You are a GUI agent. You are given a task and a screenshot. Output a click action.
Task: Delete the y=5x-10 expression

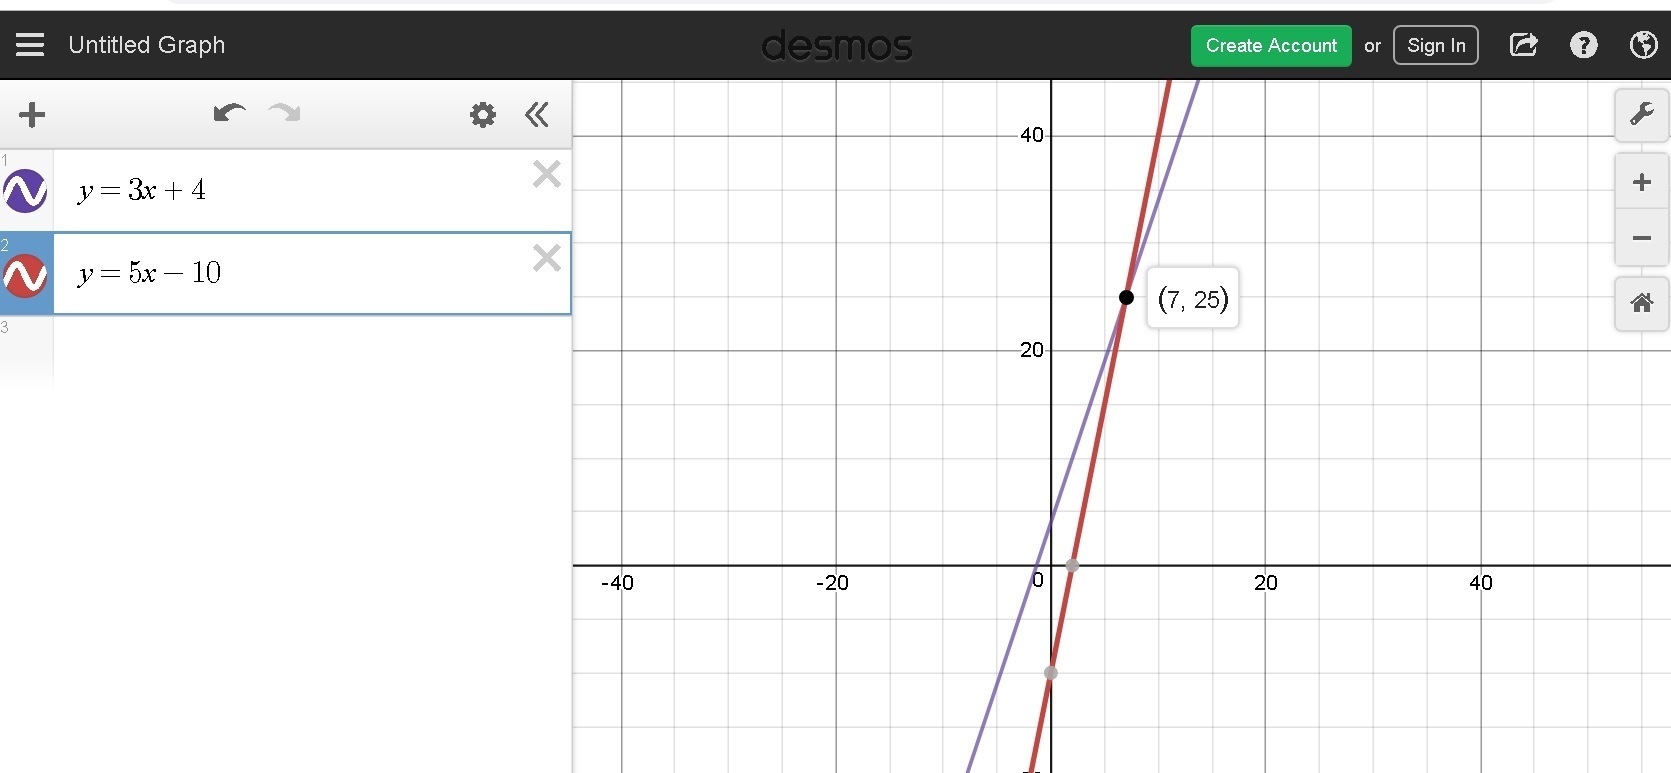547,258
